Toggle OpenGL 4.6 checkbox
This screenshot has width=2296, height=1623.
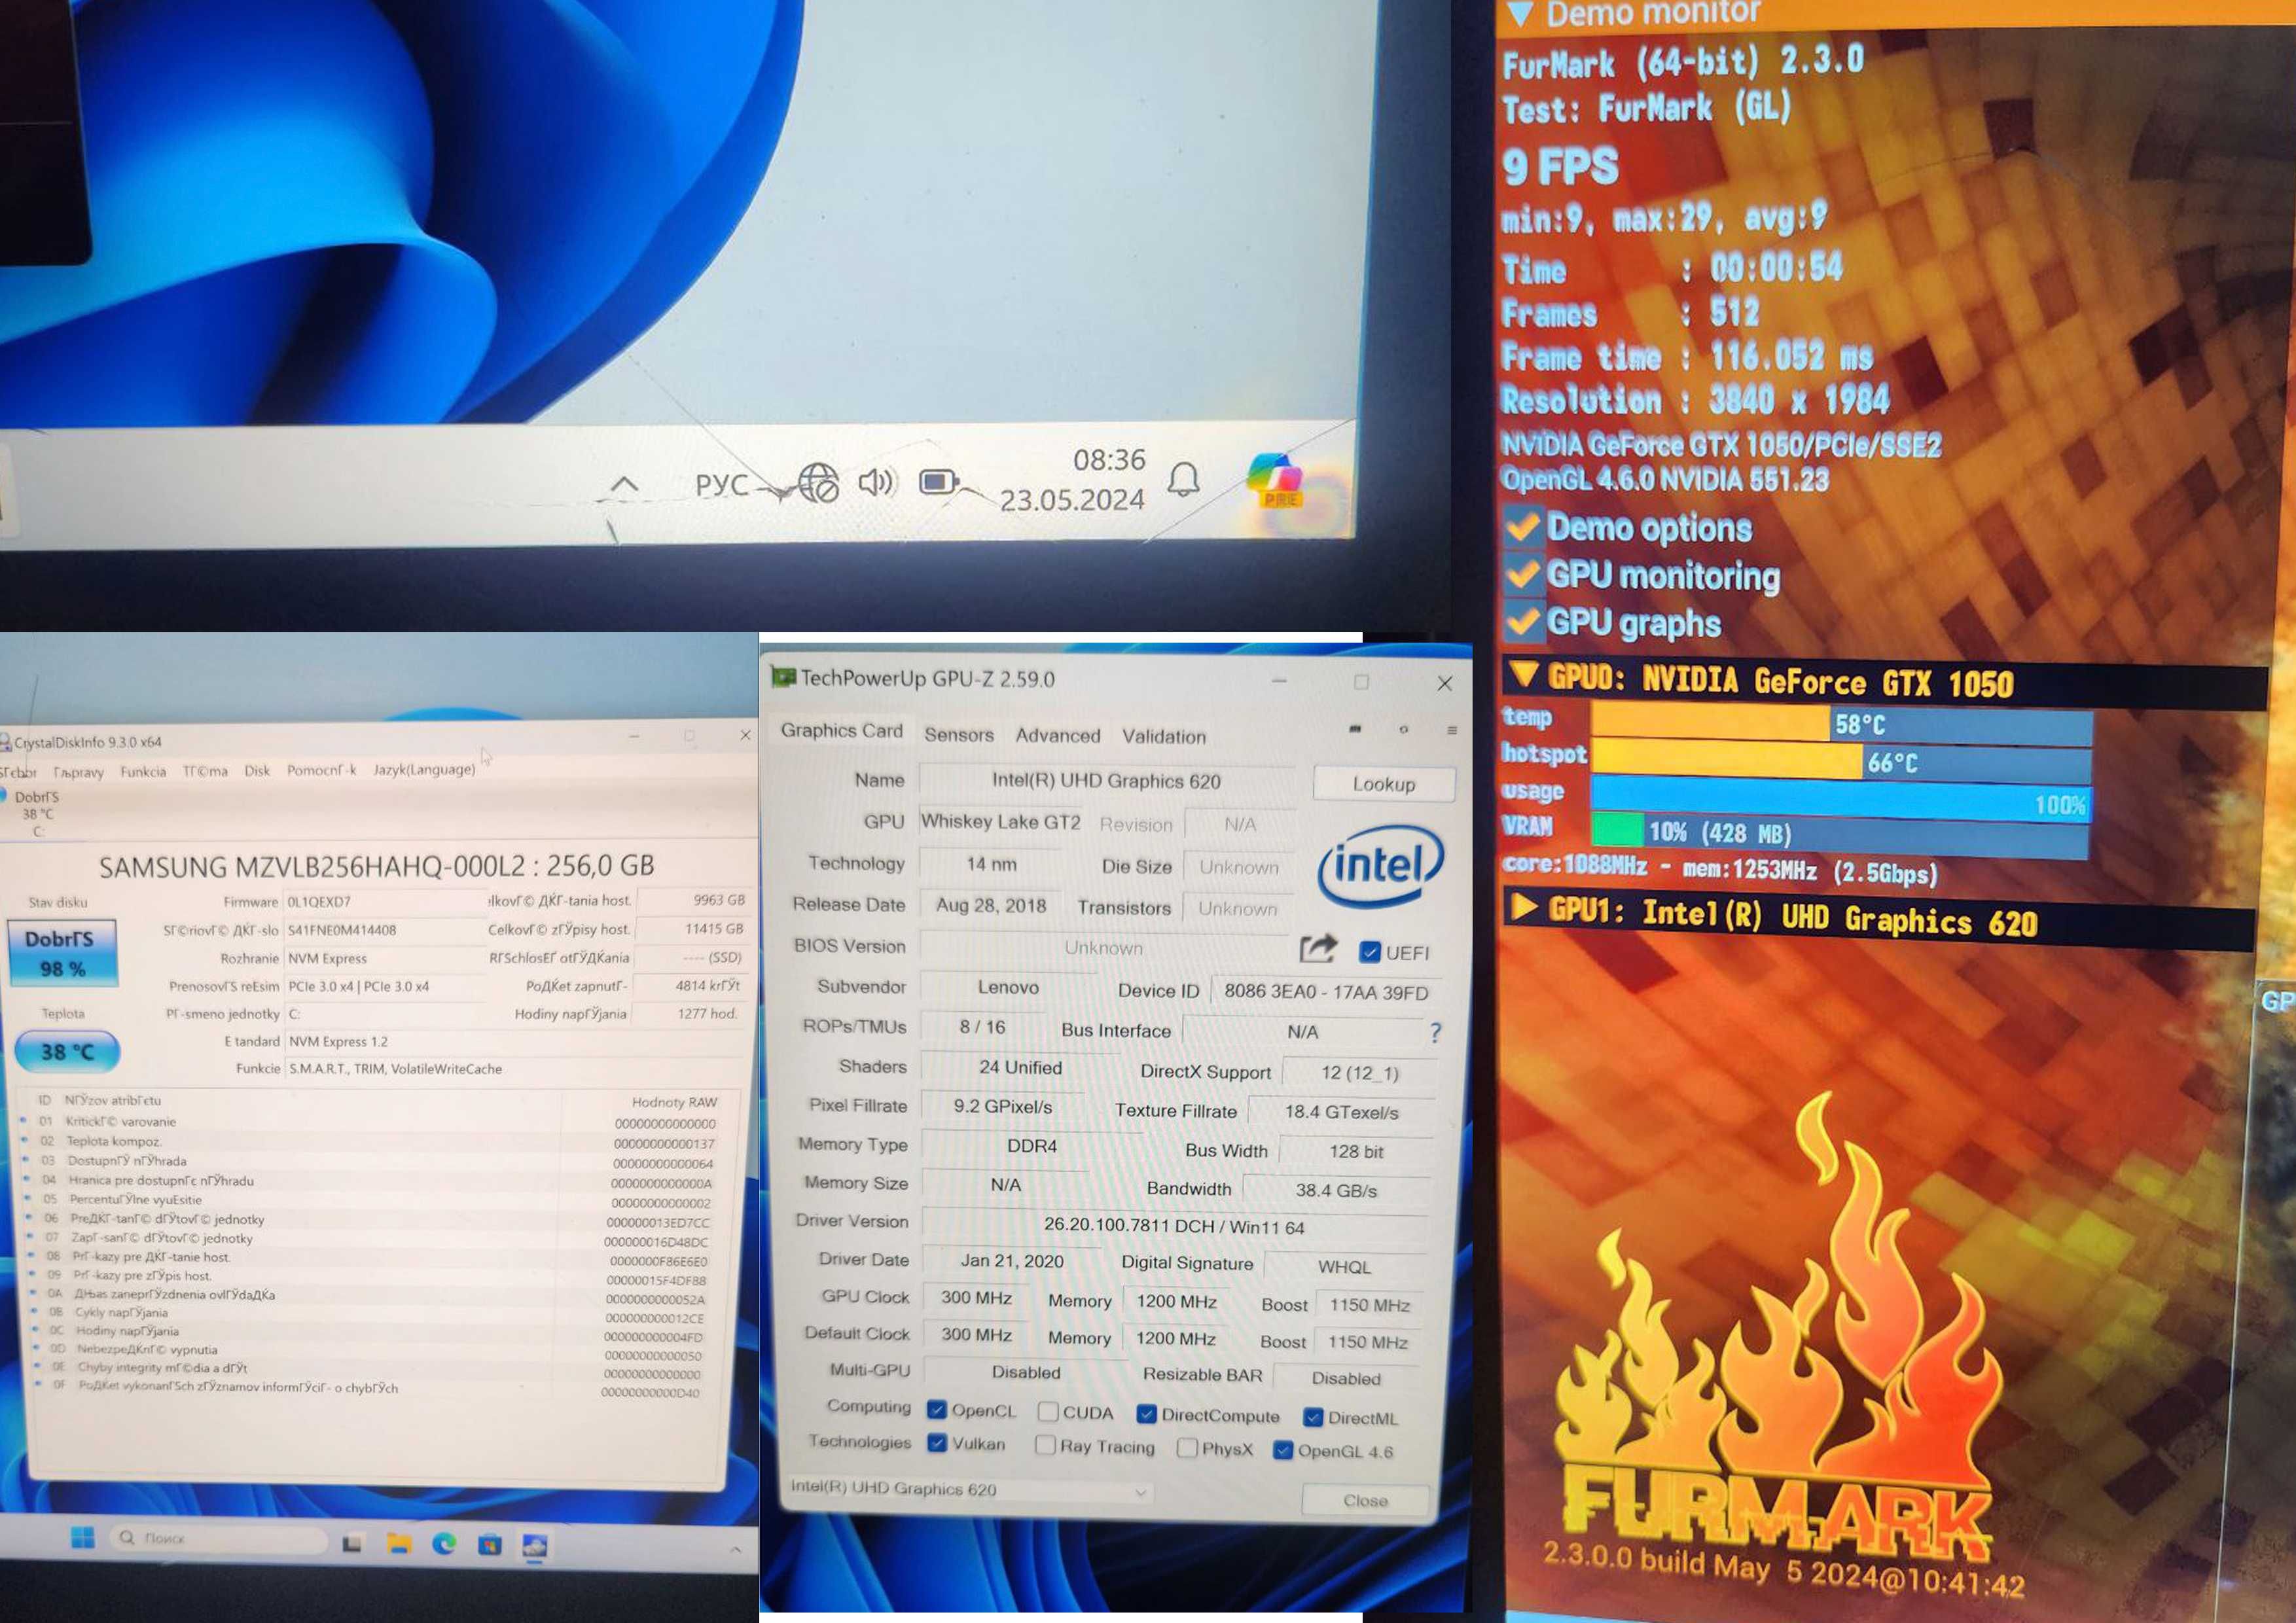pyautogui.click(x=1283, y=1450)
